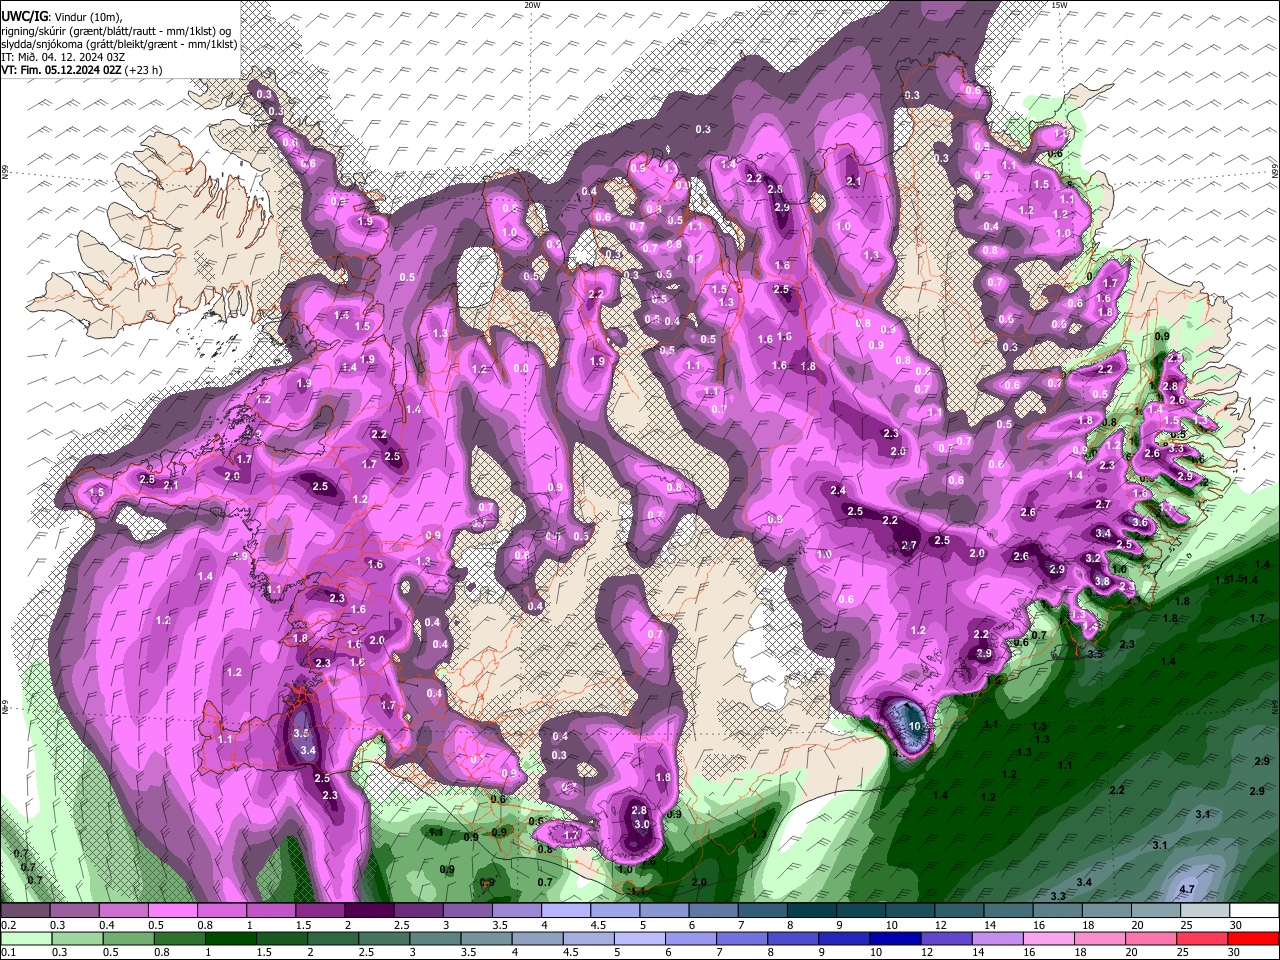The image size is (1280, 960).
Task: Click the '0.1' label in the lower legend
Action: 8,953
